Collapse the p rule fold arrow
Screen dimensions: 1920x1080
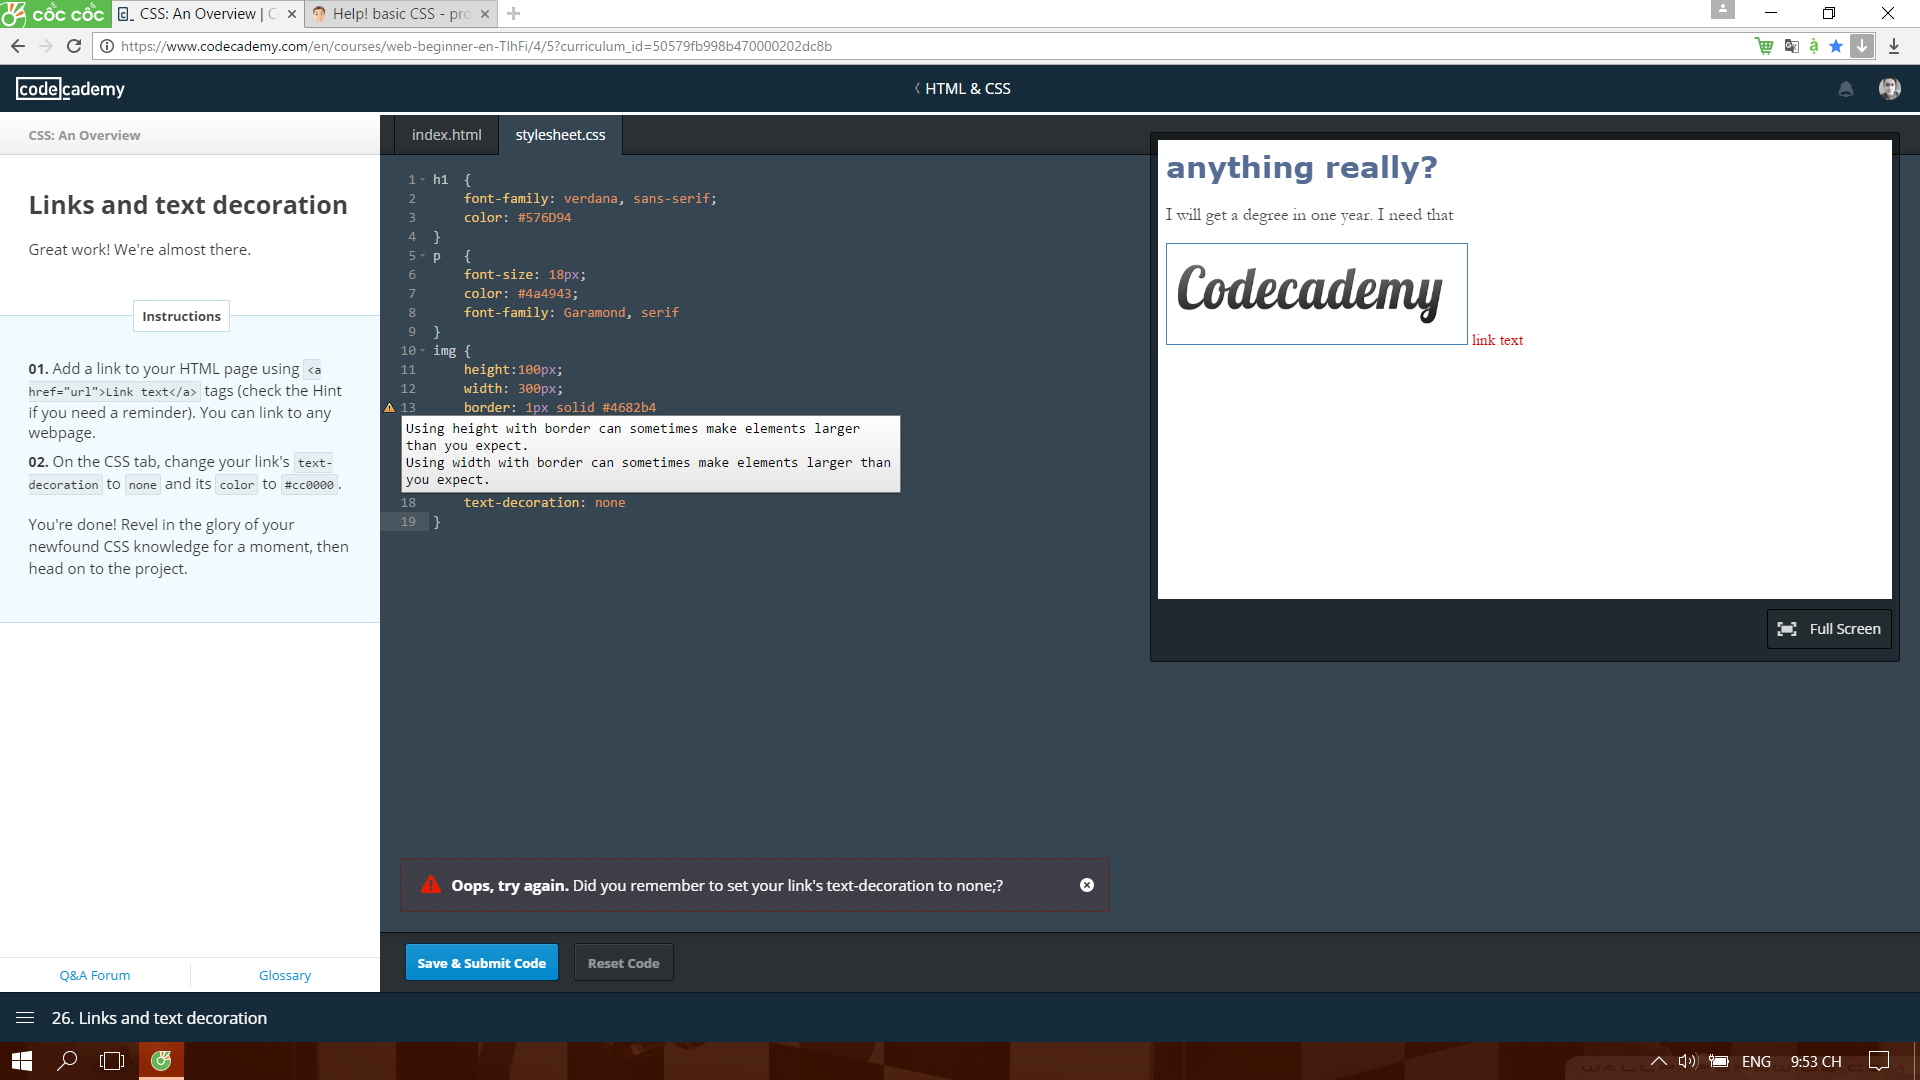[423, 256]
